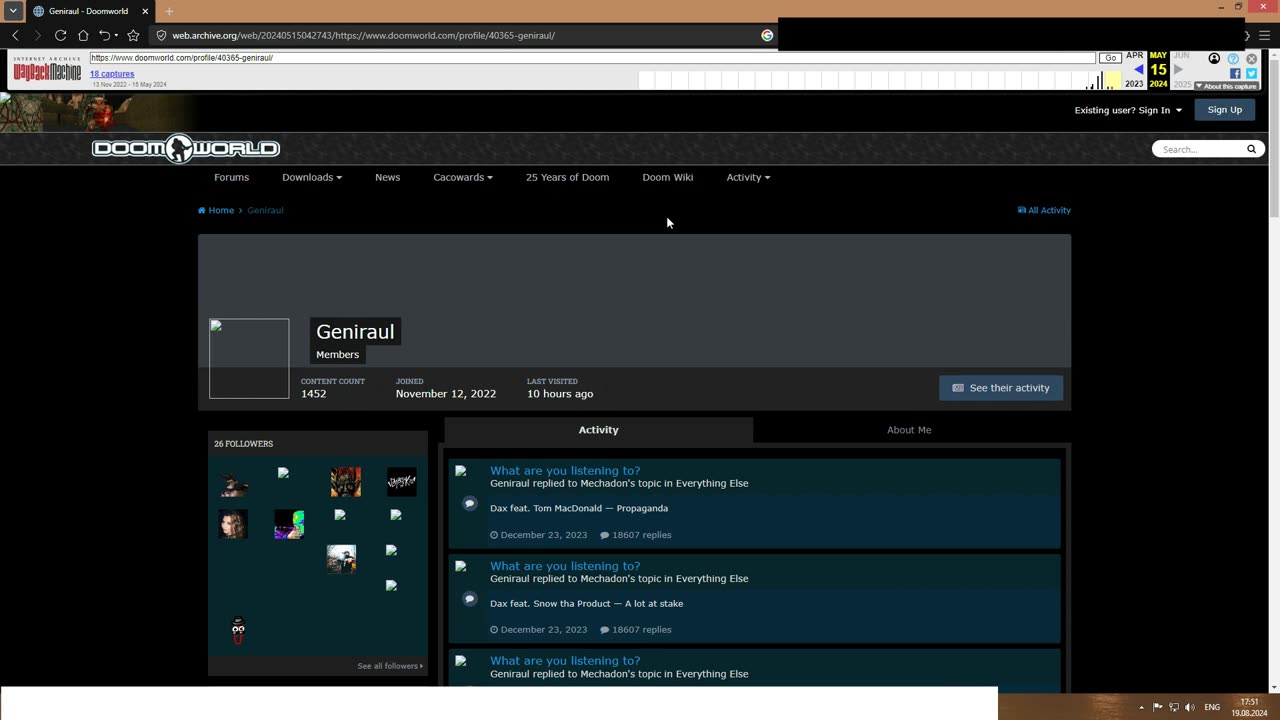Show hidden system tray icons
Screen dimensions: 1280x720
pos(1141,707)
